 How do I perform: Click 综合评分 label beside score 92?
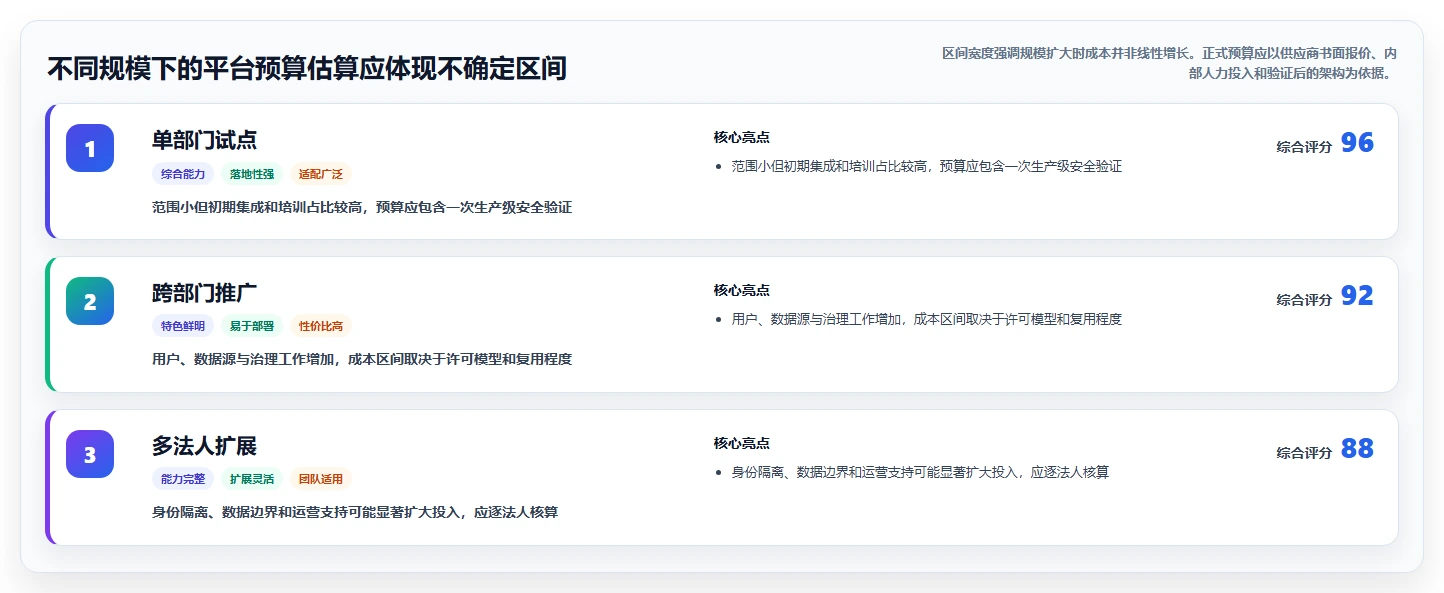point(1304,300)
